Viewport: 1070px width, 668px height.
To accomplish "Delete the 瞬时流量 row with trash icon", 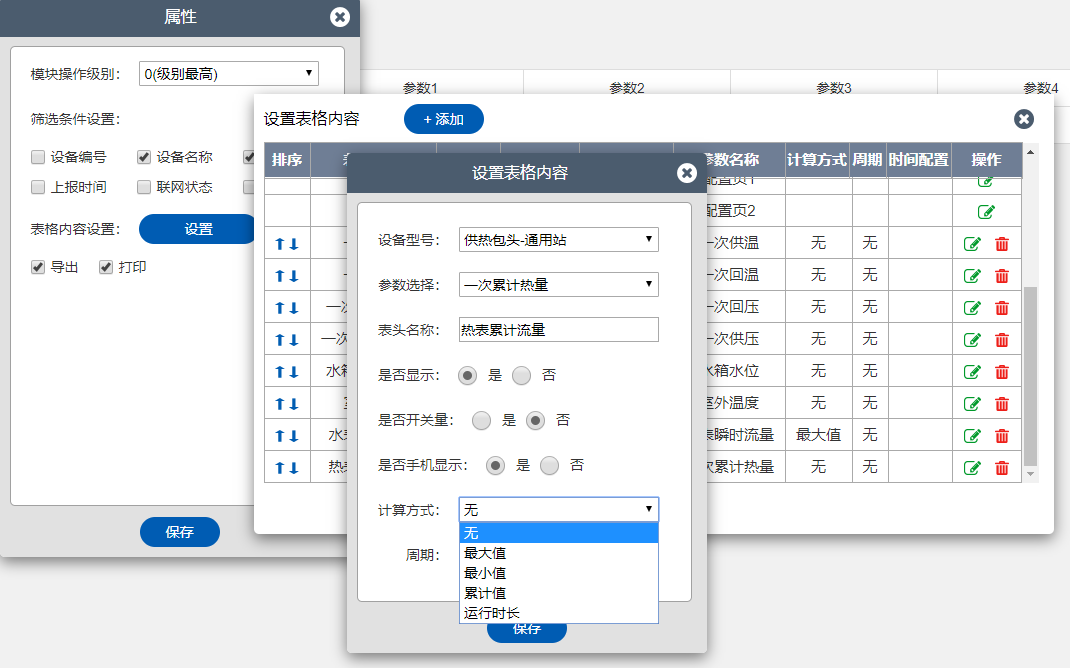I will (x=1001, y=435).
